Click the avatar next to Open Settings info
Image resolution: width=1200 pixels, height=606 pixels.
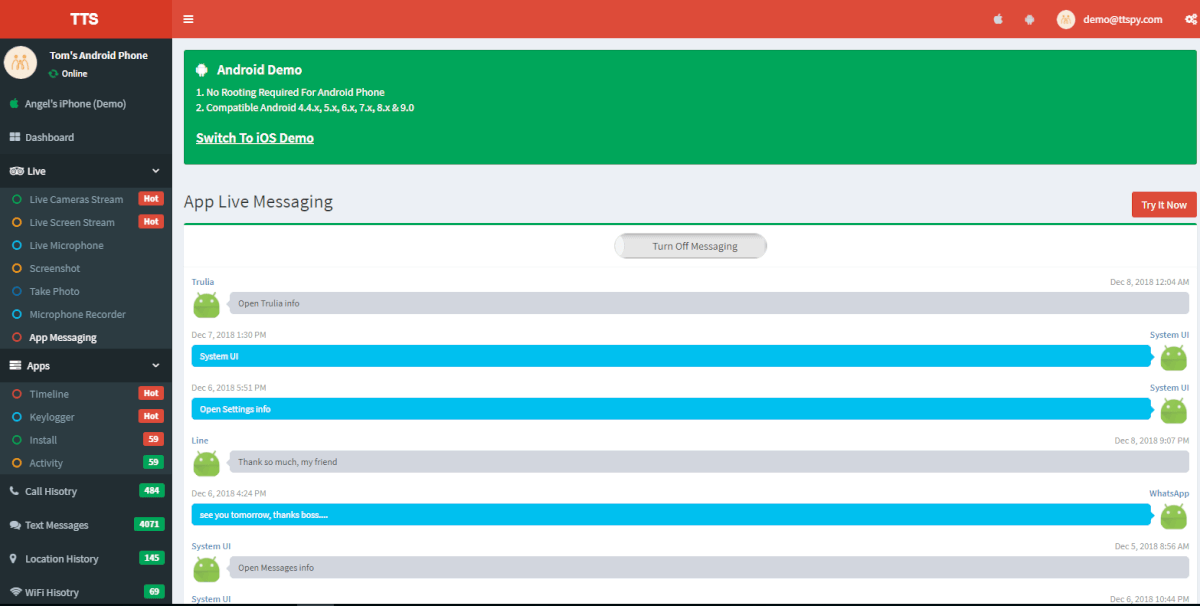pyautogui.click(x=1173, y=409)
